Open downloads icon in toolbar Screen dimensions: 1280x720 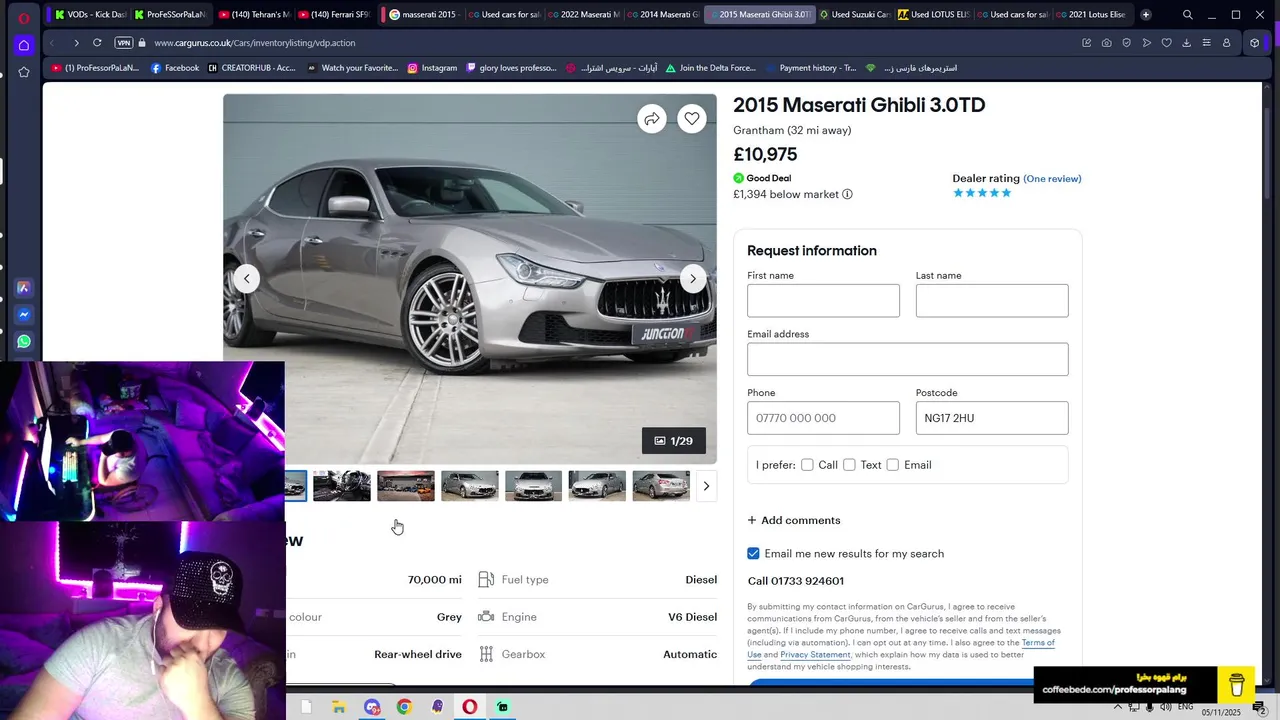pyautogui.click(x=1186, y=43)
